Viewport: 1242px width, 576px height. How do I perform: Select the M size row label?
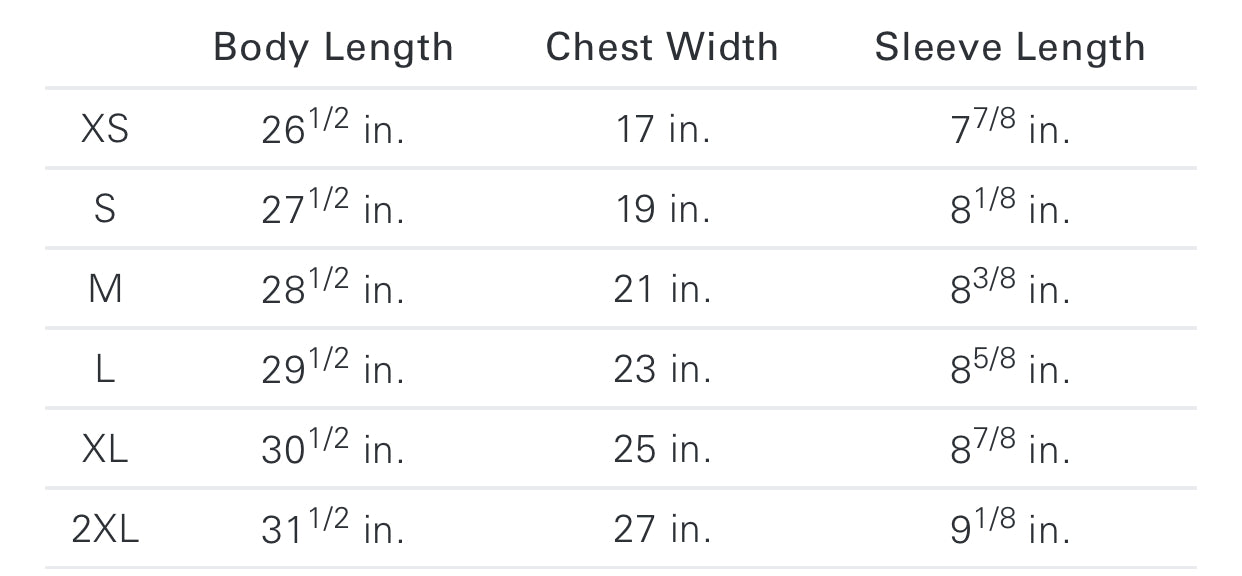click(105, 289)
